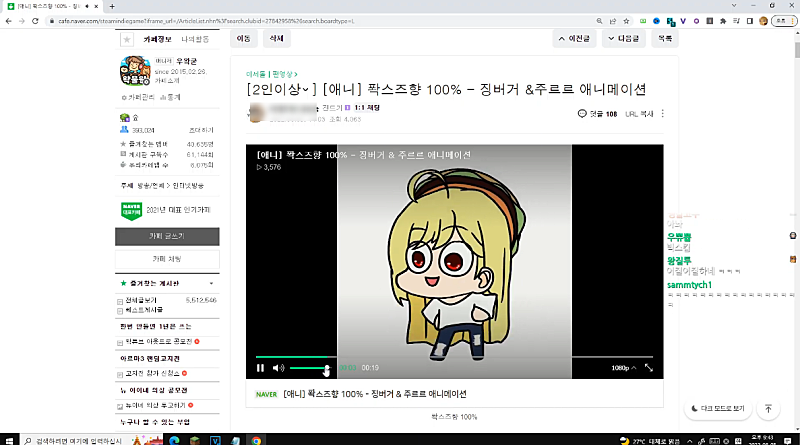This screenshot has height=445, width=800.
Task: Open 통계 statistics with chart icon
Action: 170,97
